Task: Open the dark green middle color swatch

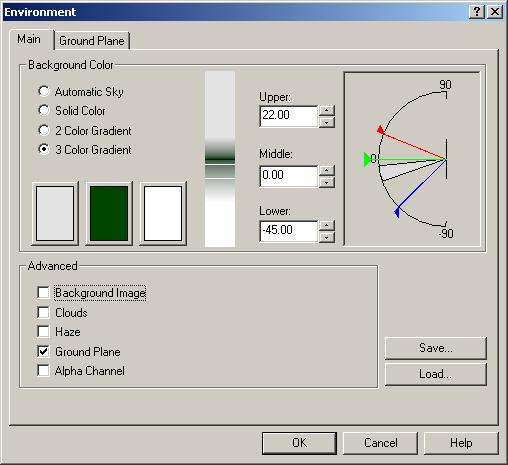Action: [109, 213]
